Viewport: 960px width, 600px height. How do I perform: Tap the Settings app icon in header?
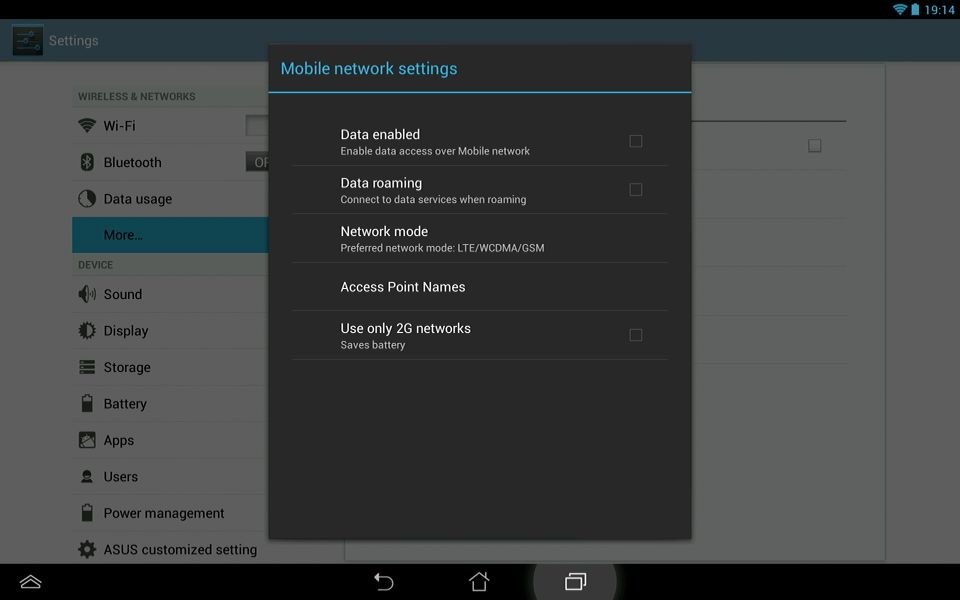click(28, 40)
